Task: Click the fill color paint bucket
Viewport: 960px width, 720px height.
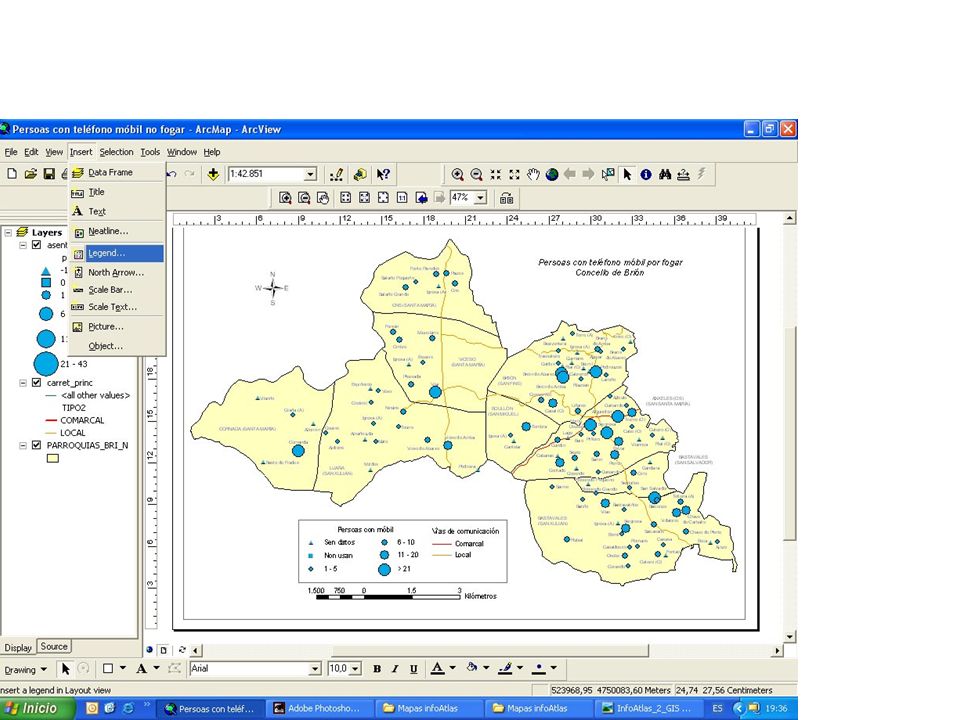Action: [x=472, y=668]
